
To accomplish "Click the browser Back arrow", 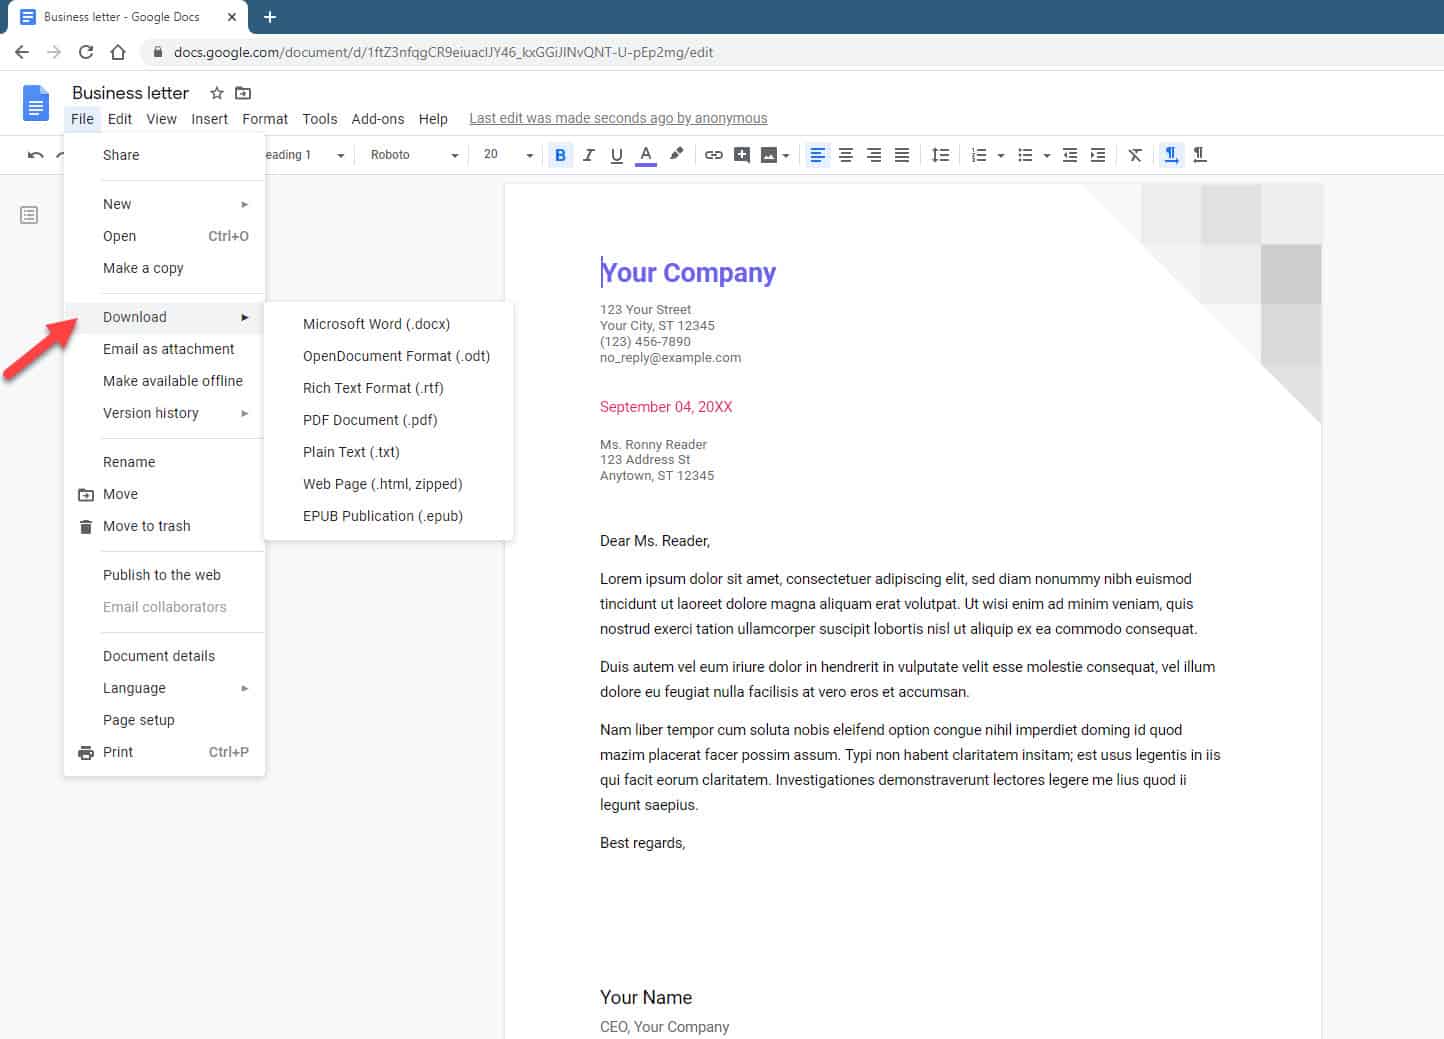I will (x=22, y=52).
